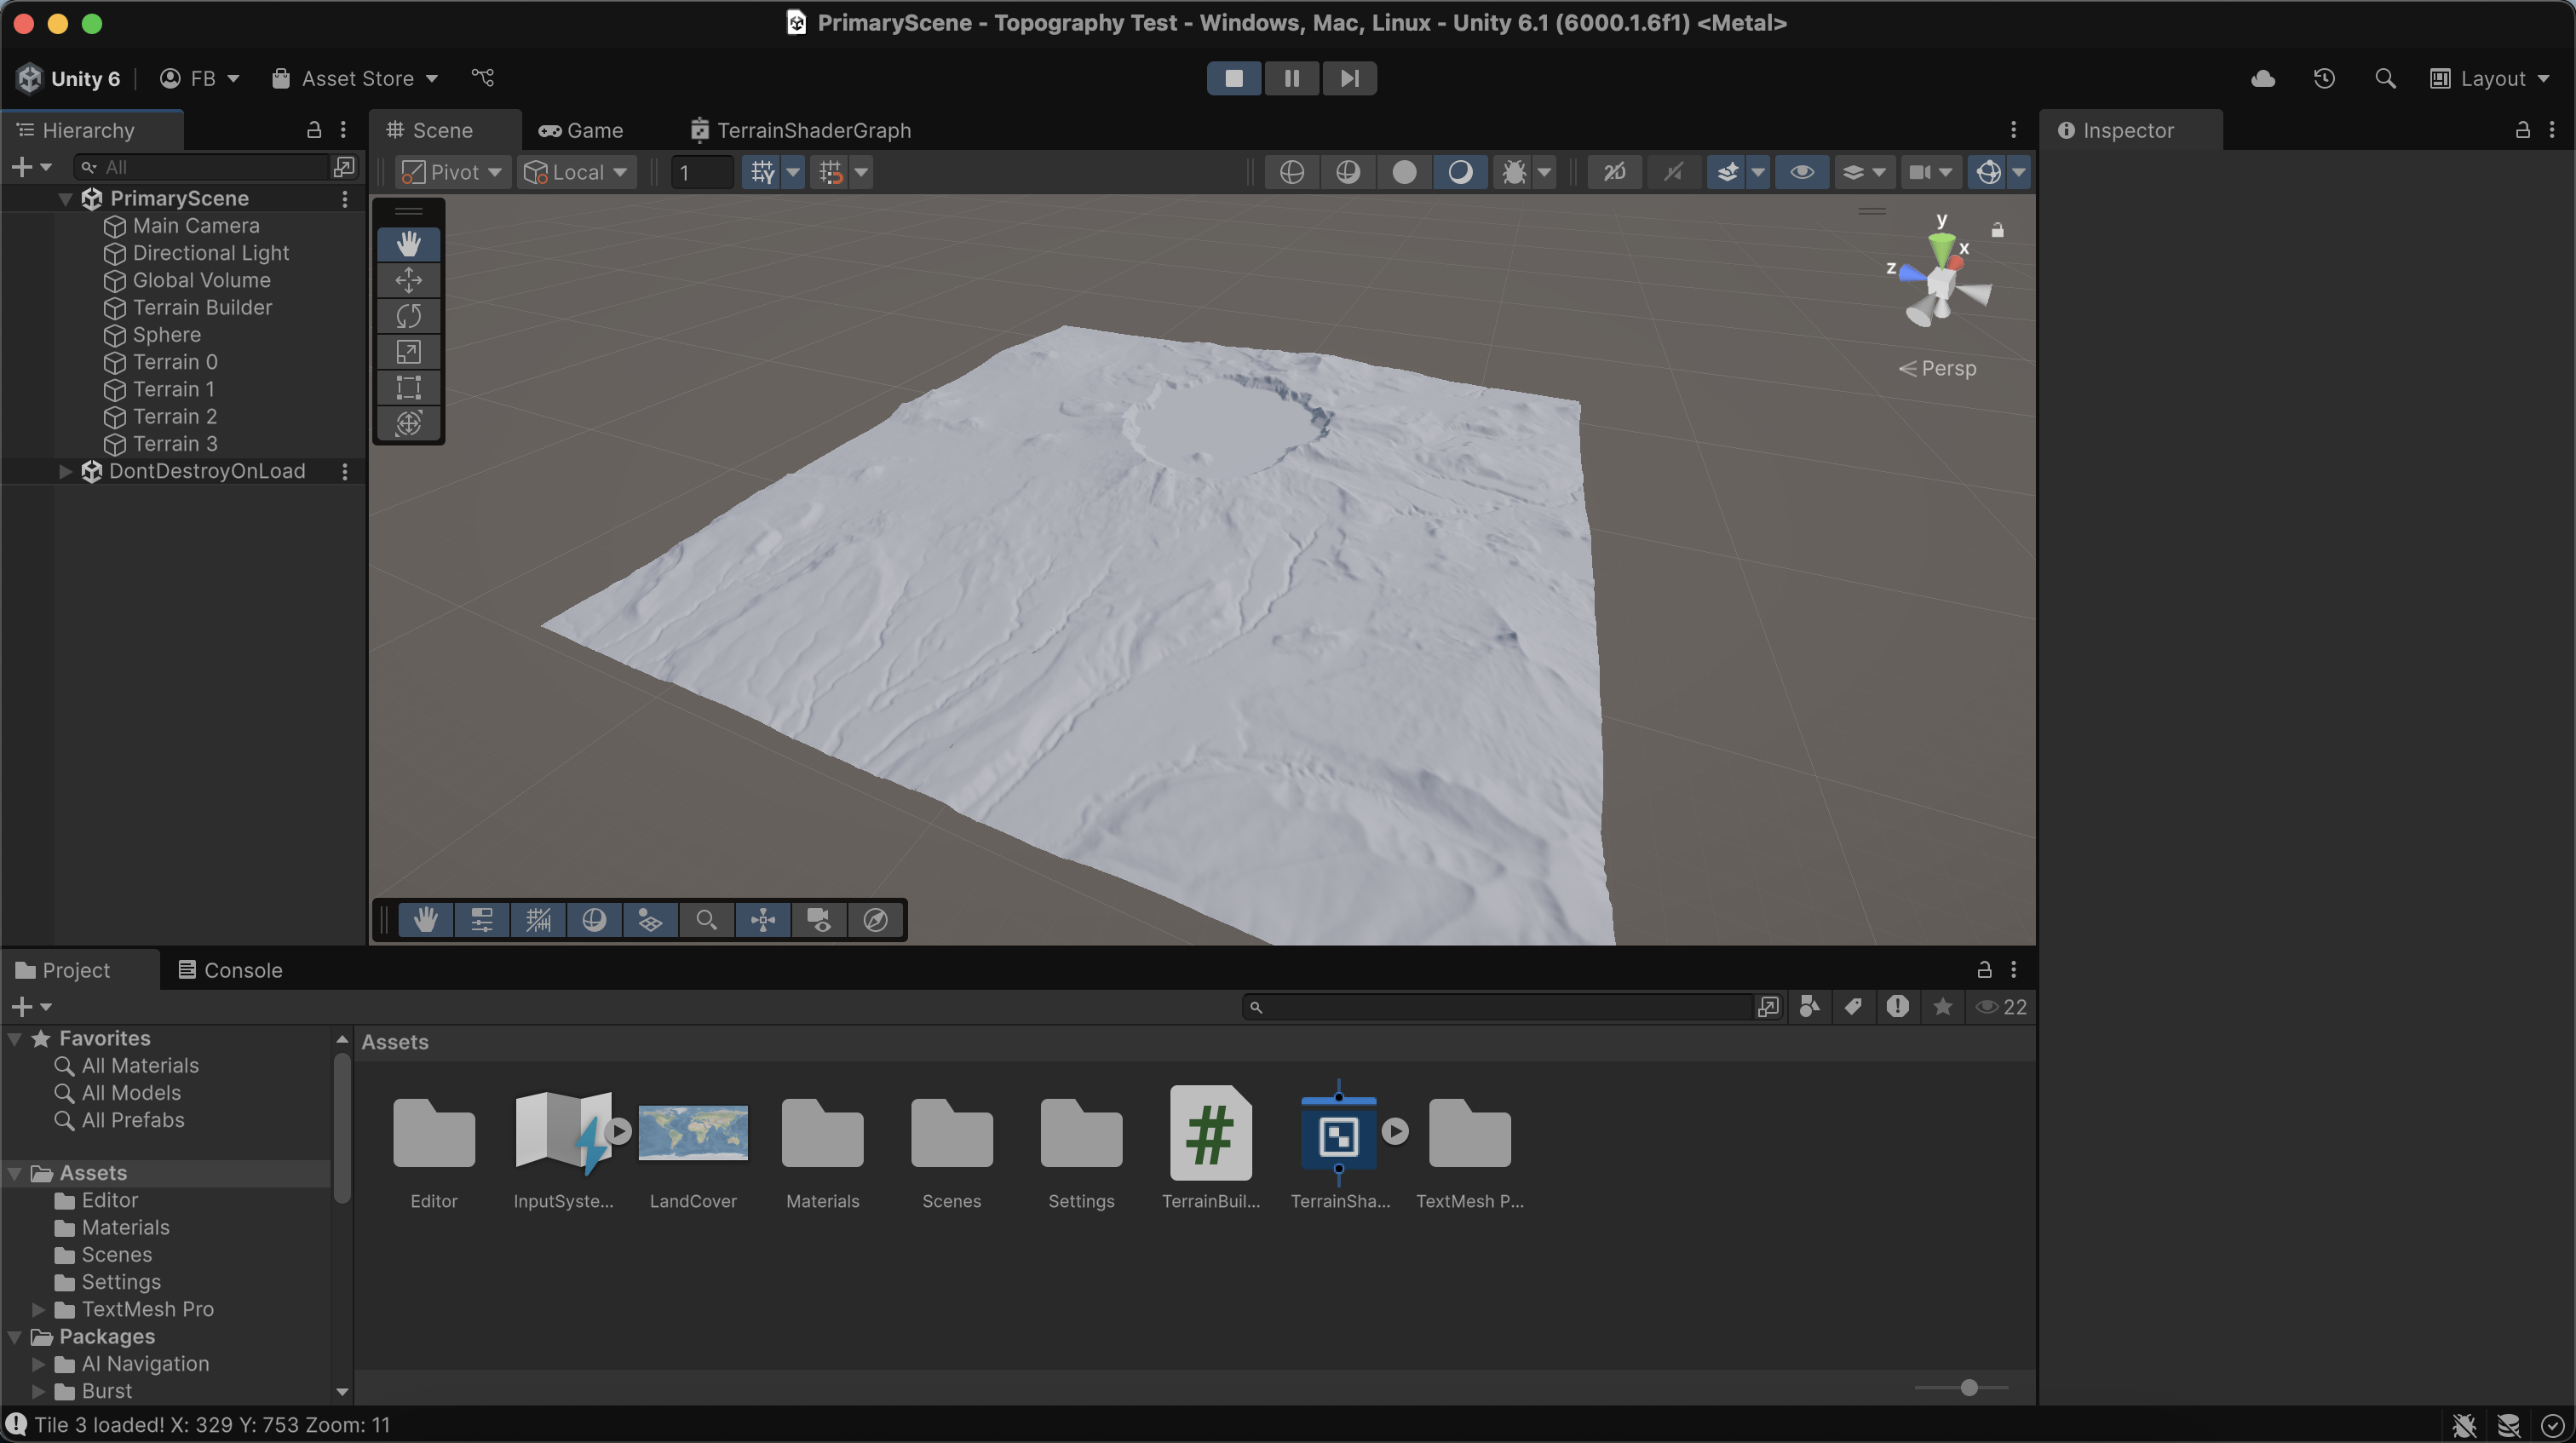Click the search magnifier in the bottom scene toolbar
This screenshot has width=2576, height=1443.
coord(707,920)
